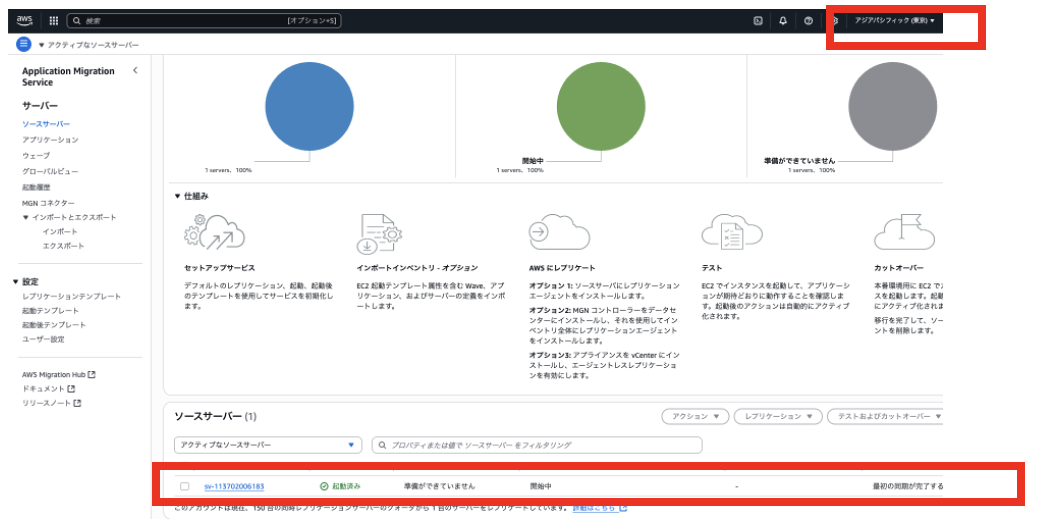Open the レプリケーション dropdown button
This screenshot has height=520, width=1038.
point(778,416)
